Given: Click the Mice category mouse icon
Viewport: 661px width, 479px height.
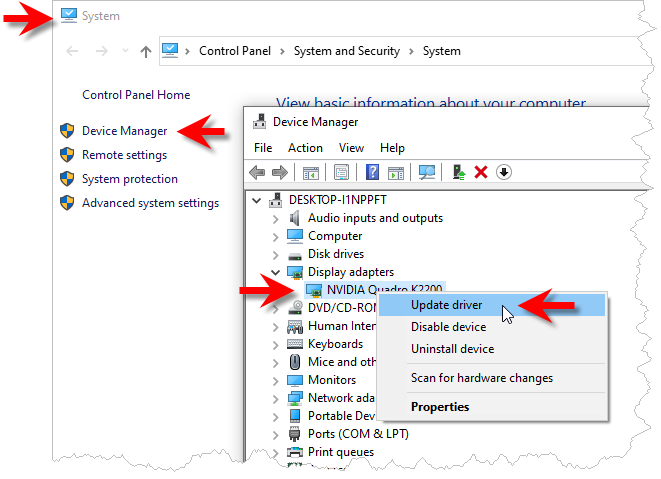Looking at the screenshot, I should point(295,362).
